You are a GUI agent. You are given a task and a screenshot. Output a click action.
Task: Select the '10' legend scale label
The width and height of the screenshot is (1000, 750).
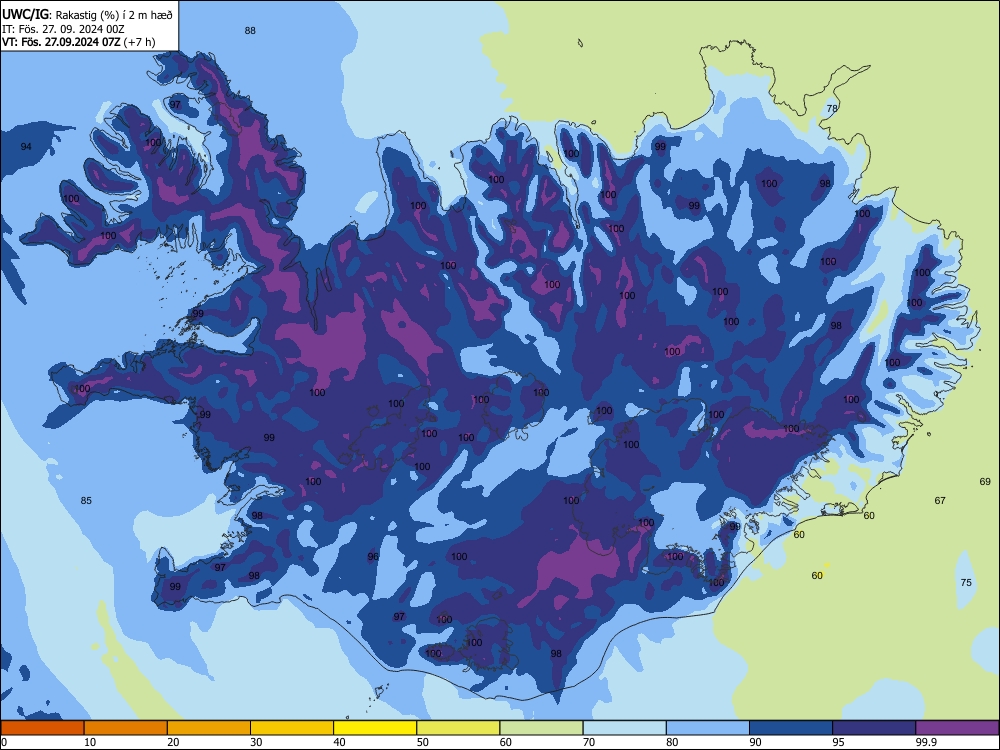click(90, 742)
